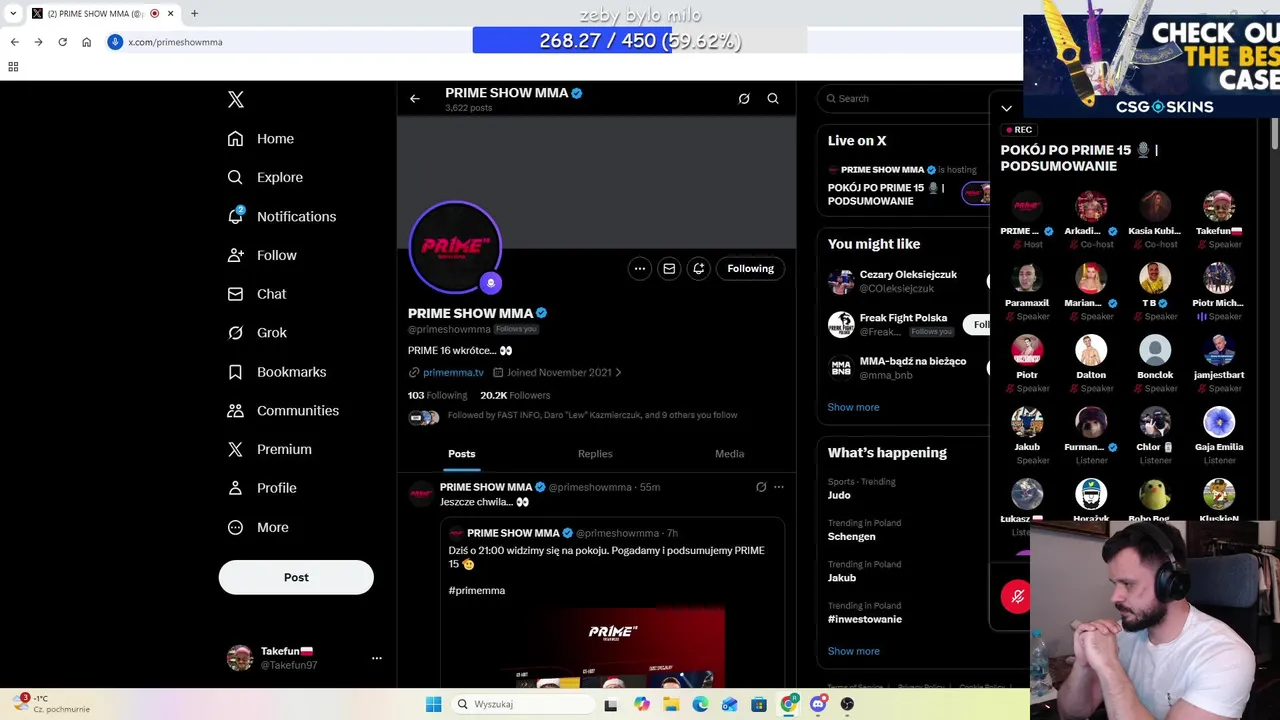Open the Windows Start menu
Image resolution: width=1280 pixels, height=720 pixels.
pyautogui.click(x=433, y=704)
